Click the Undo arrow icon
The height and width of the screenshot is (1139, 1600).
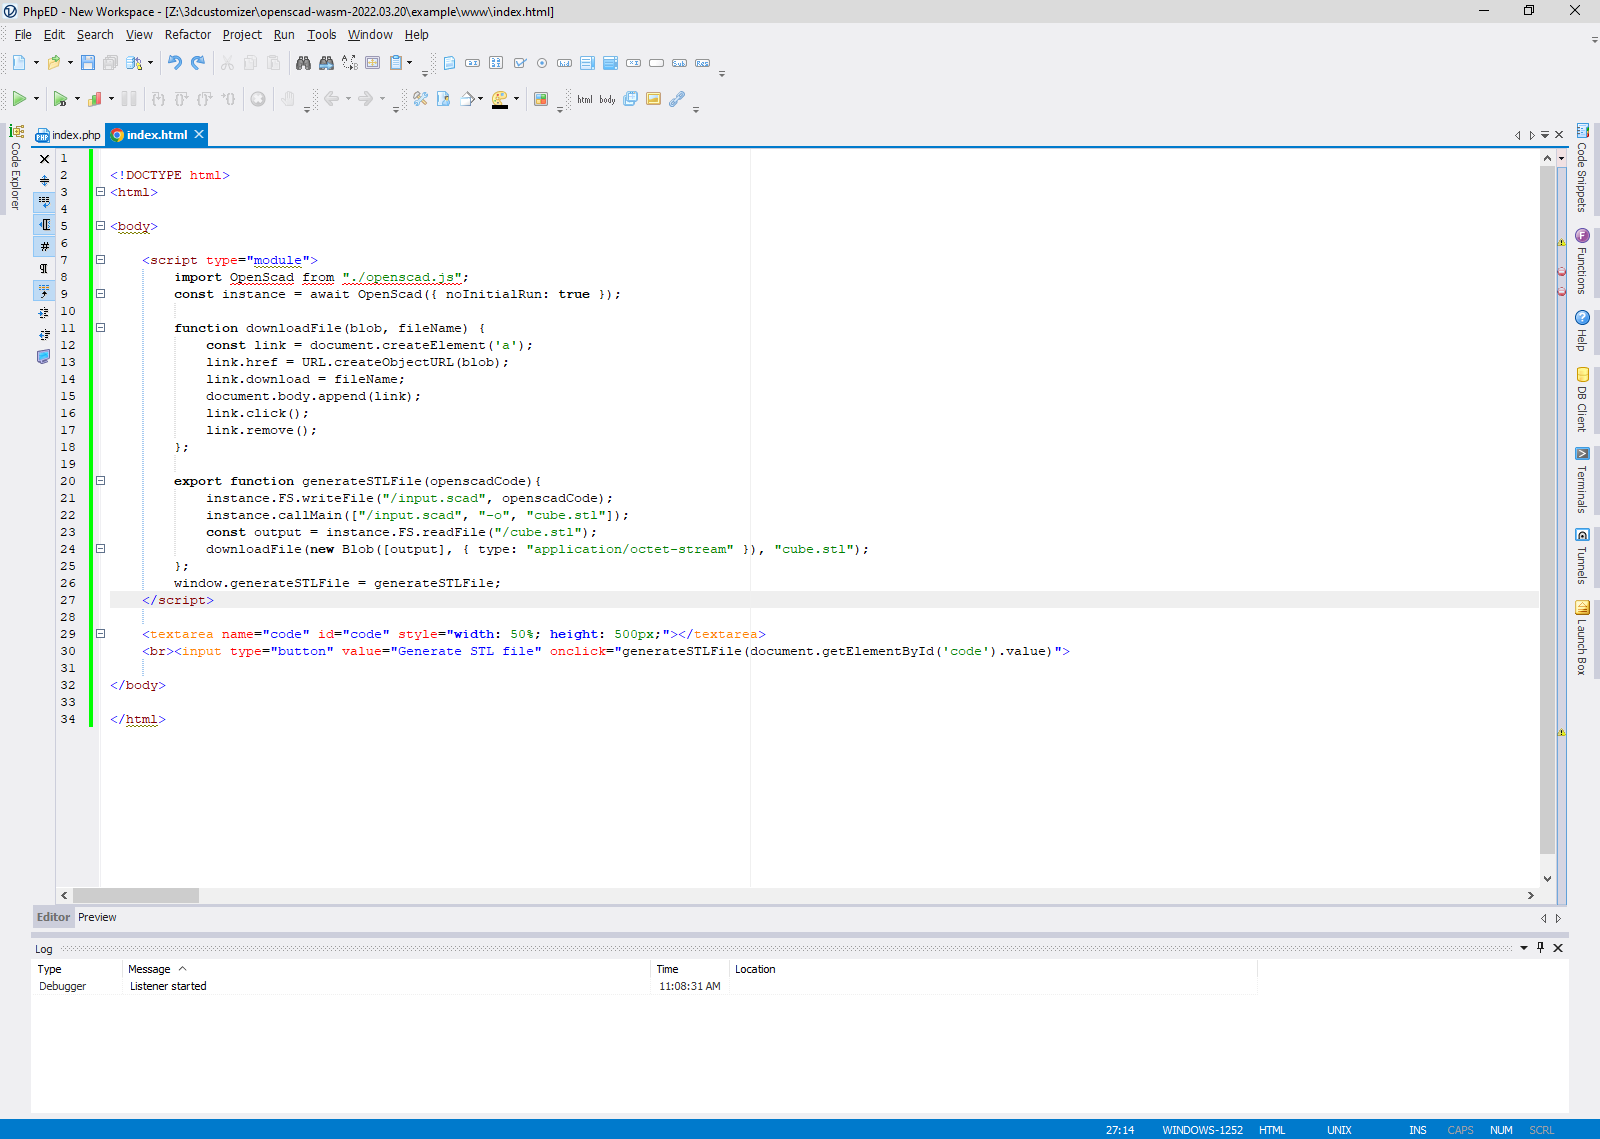pos(174,63)
